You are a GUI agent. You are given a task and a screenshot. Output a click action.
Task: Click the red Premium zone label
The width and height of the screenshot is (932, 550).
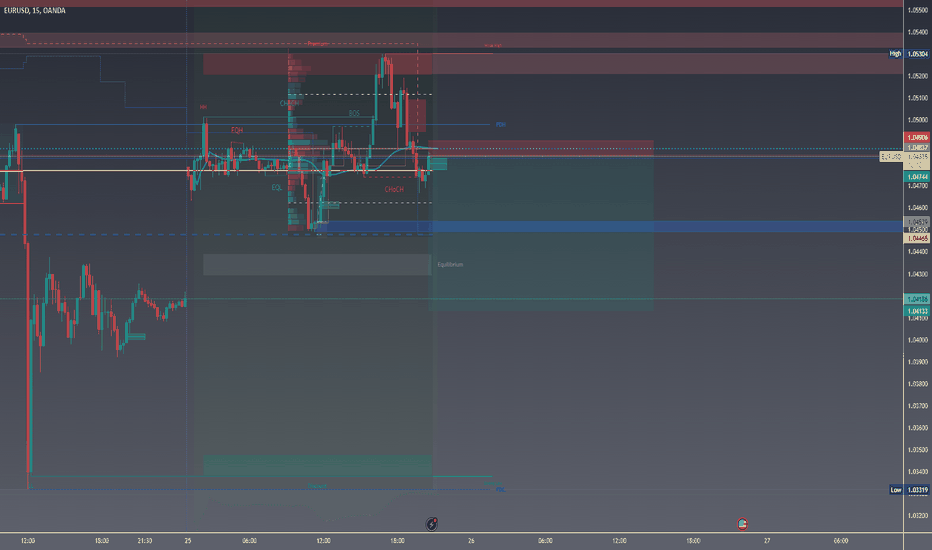pyautogui.click(x=318, y=44)
